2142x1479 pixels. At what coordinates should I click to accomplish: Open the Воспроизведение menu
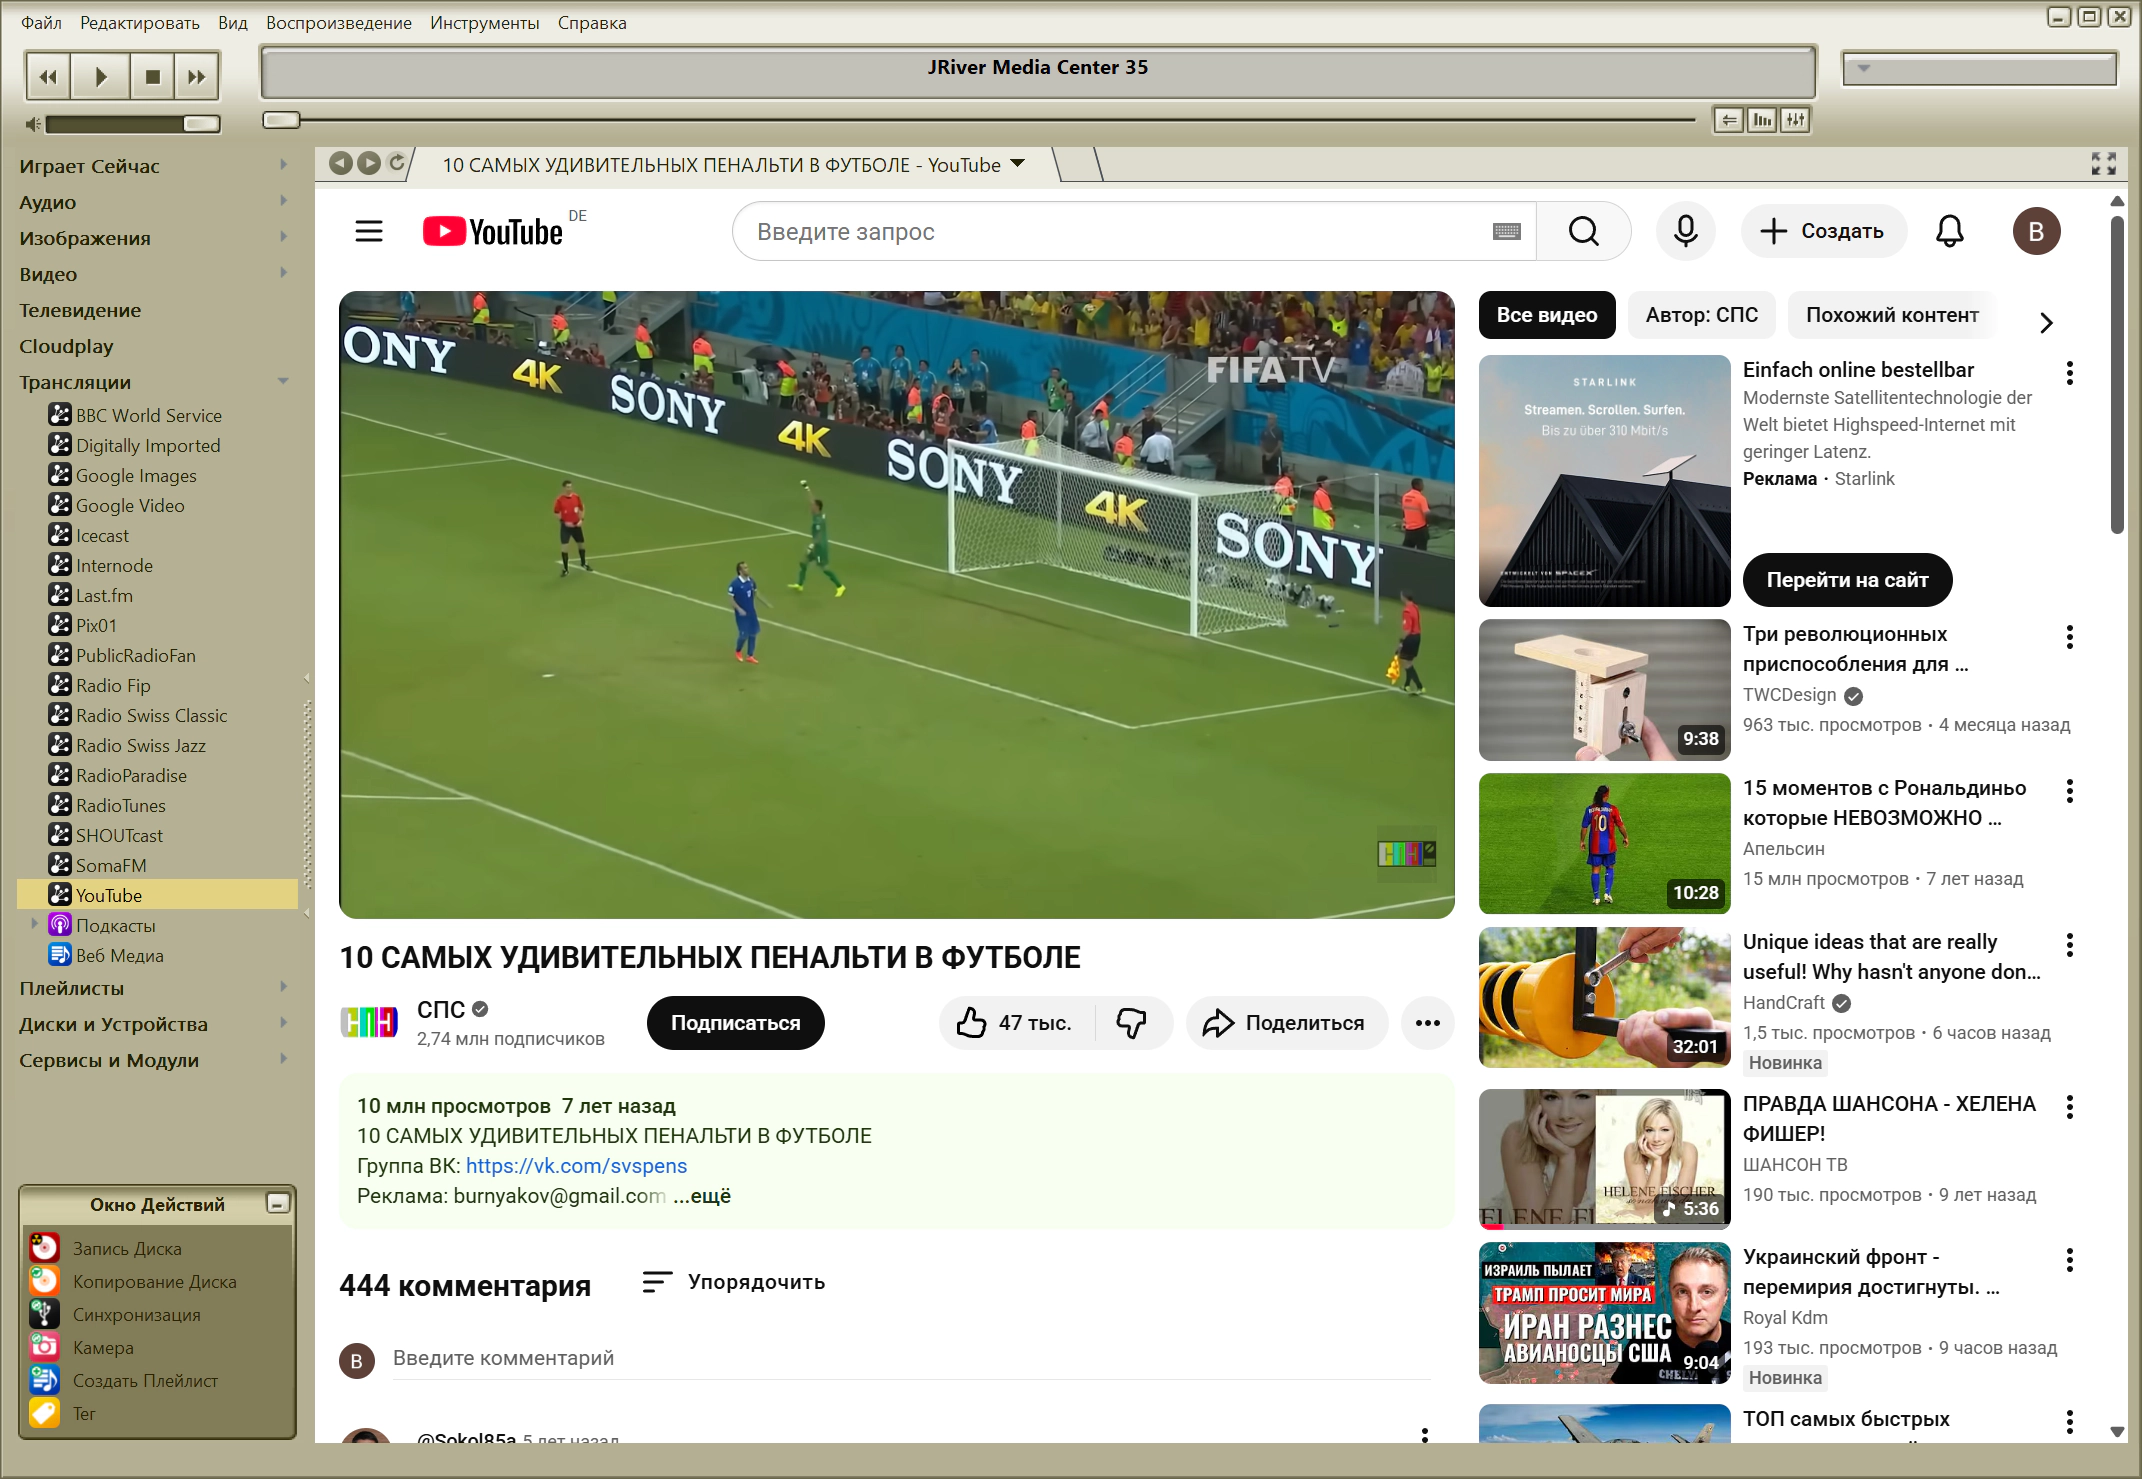[338, 22]
